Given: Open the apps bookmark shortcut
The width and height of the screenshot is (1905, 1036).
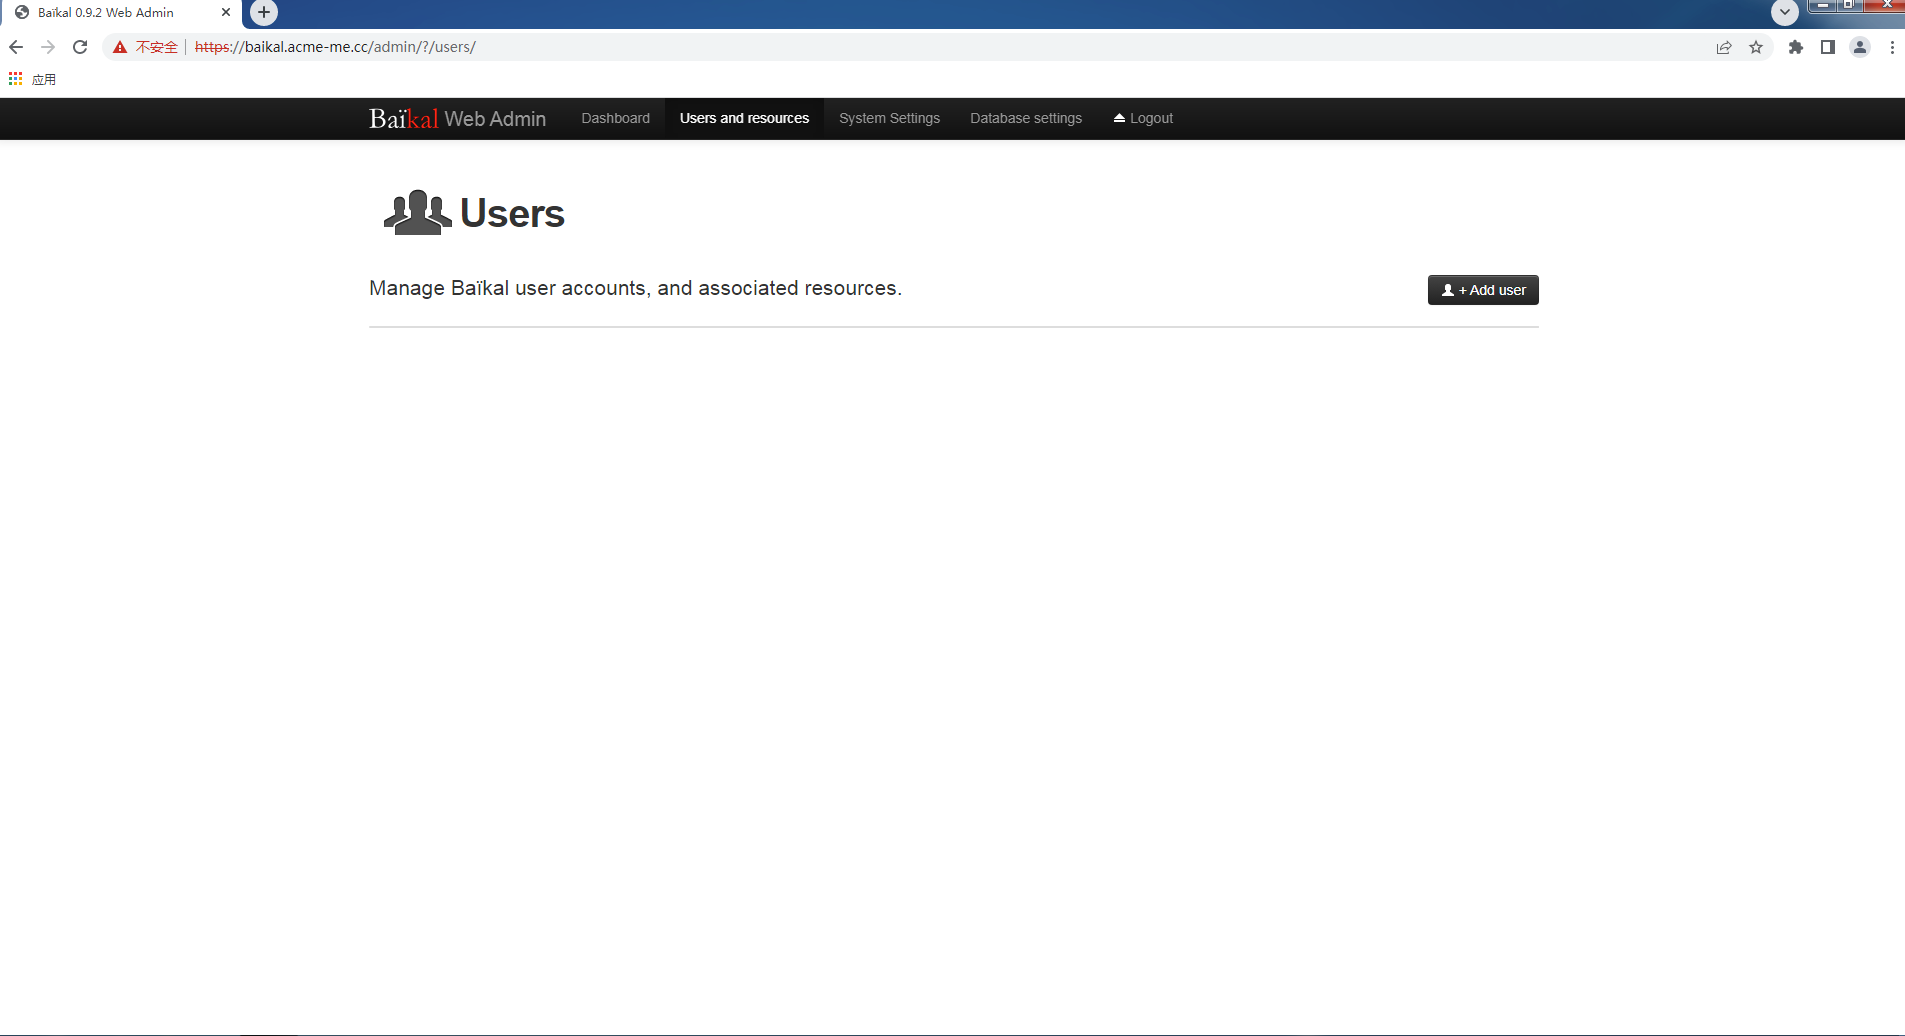Looking at the screenshot, I should (x=32, y=79).
